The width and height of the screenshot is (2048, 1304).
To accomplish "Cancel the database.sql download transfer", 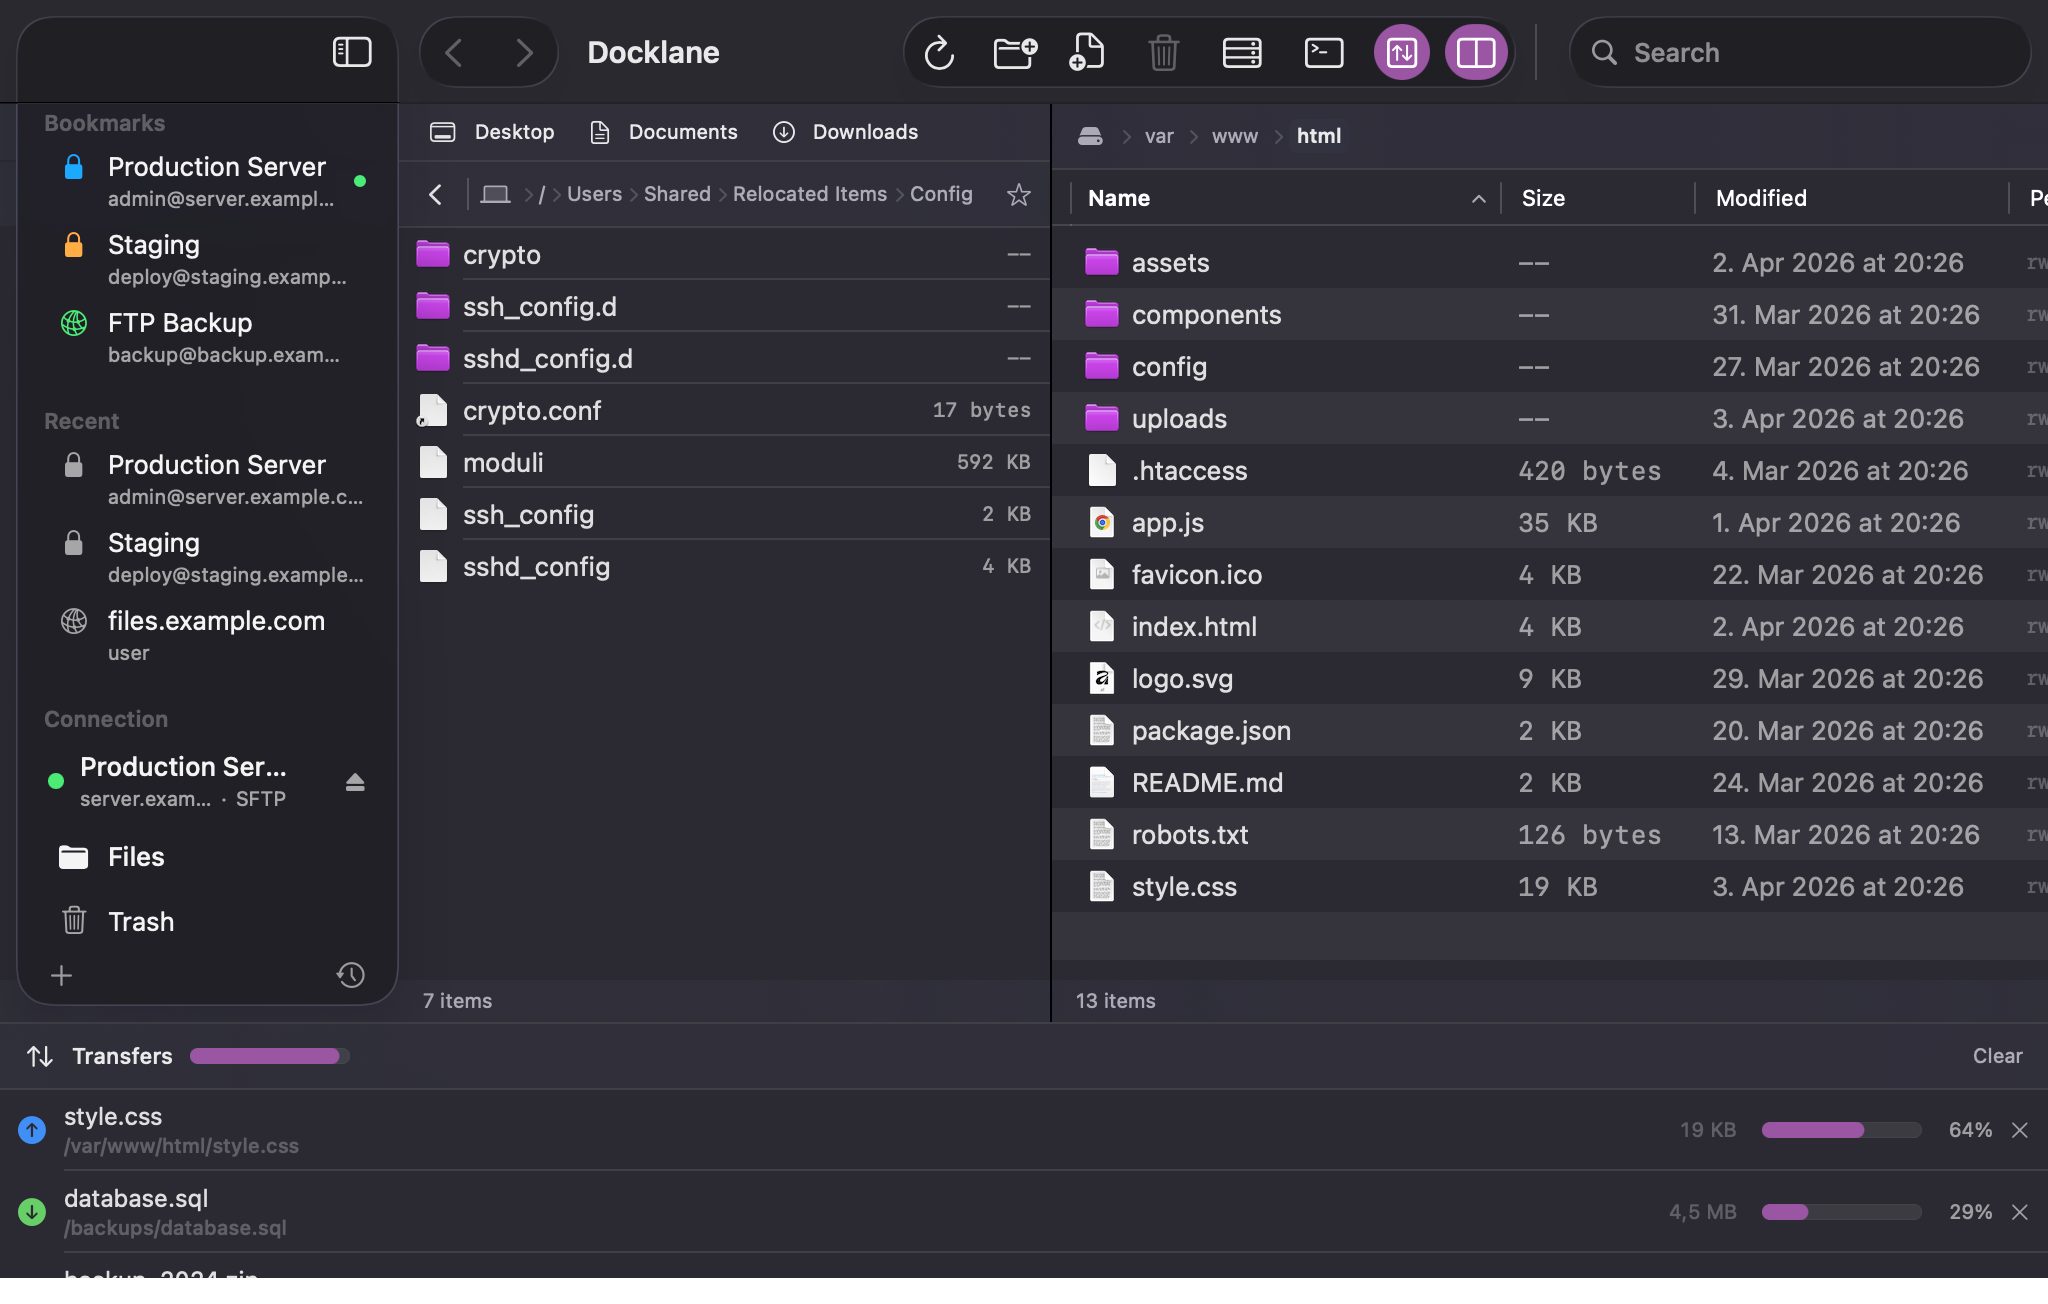I will click(2020, 1212).
